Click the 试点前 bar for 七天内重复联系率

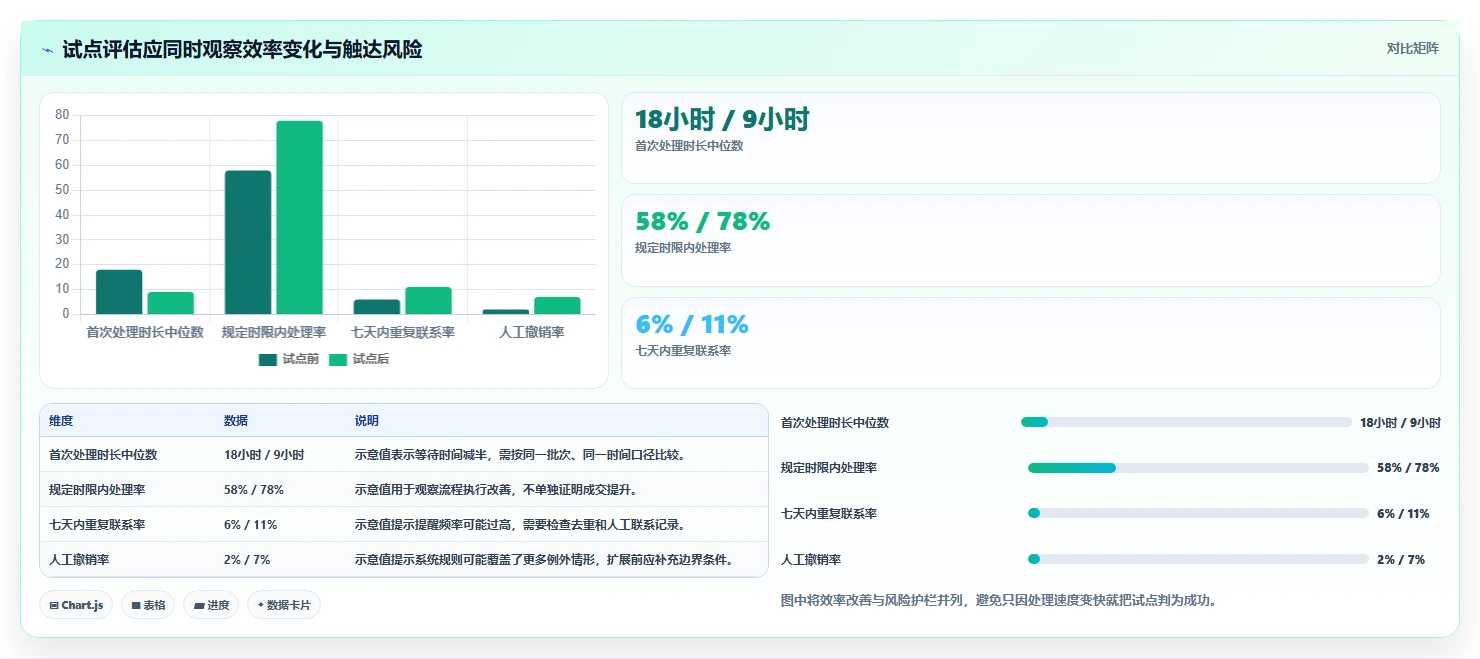pyautogui.click(x=377, y=307)
